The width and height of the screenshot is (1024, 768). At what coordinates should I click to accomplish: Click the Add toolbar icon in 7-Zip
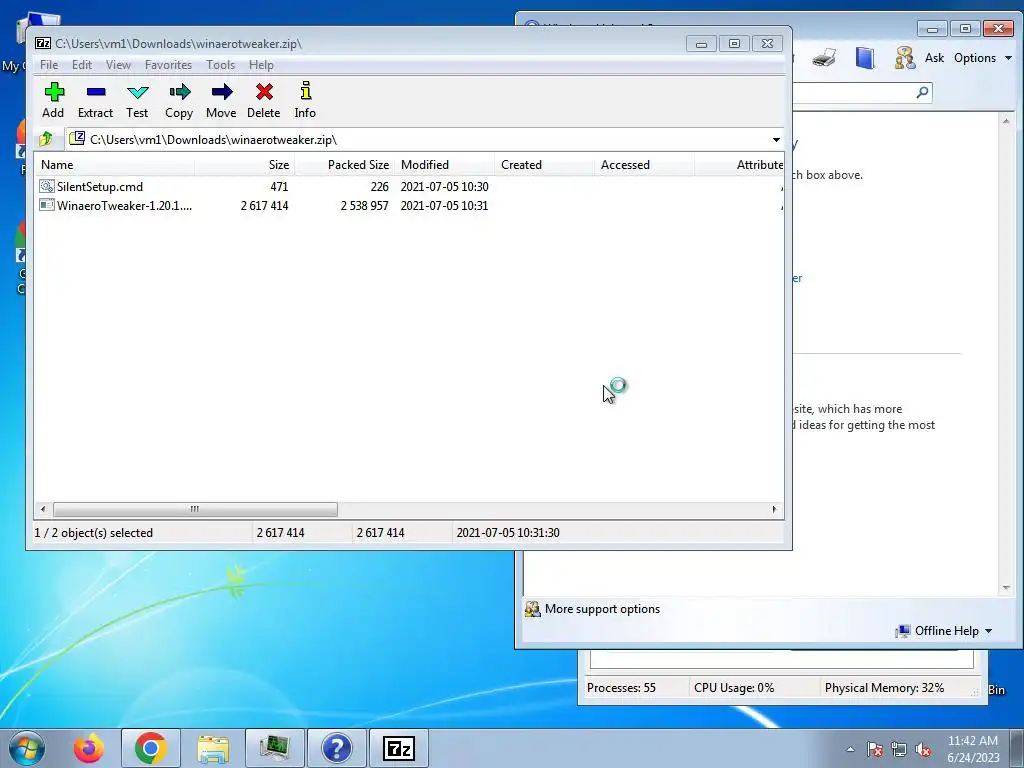pos(54,92)
